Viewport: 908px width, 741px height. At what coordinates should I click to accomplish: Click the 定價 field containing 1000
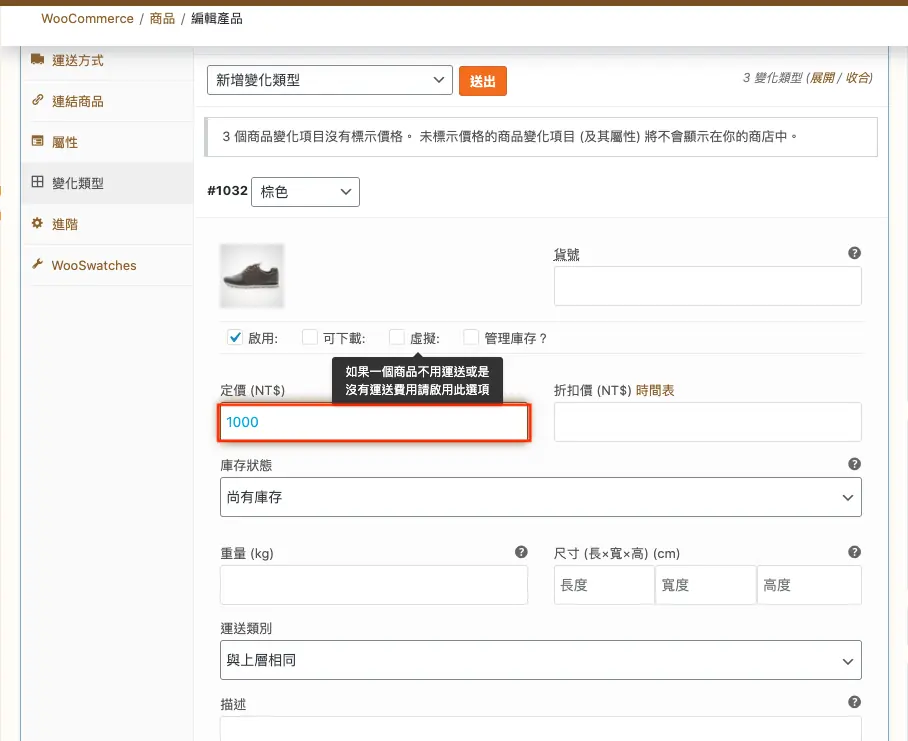(374, 422)
